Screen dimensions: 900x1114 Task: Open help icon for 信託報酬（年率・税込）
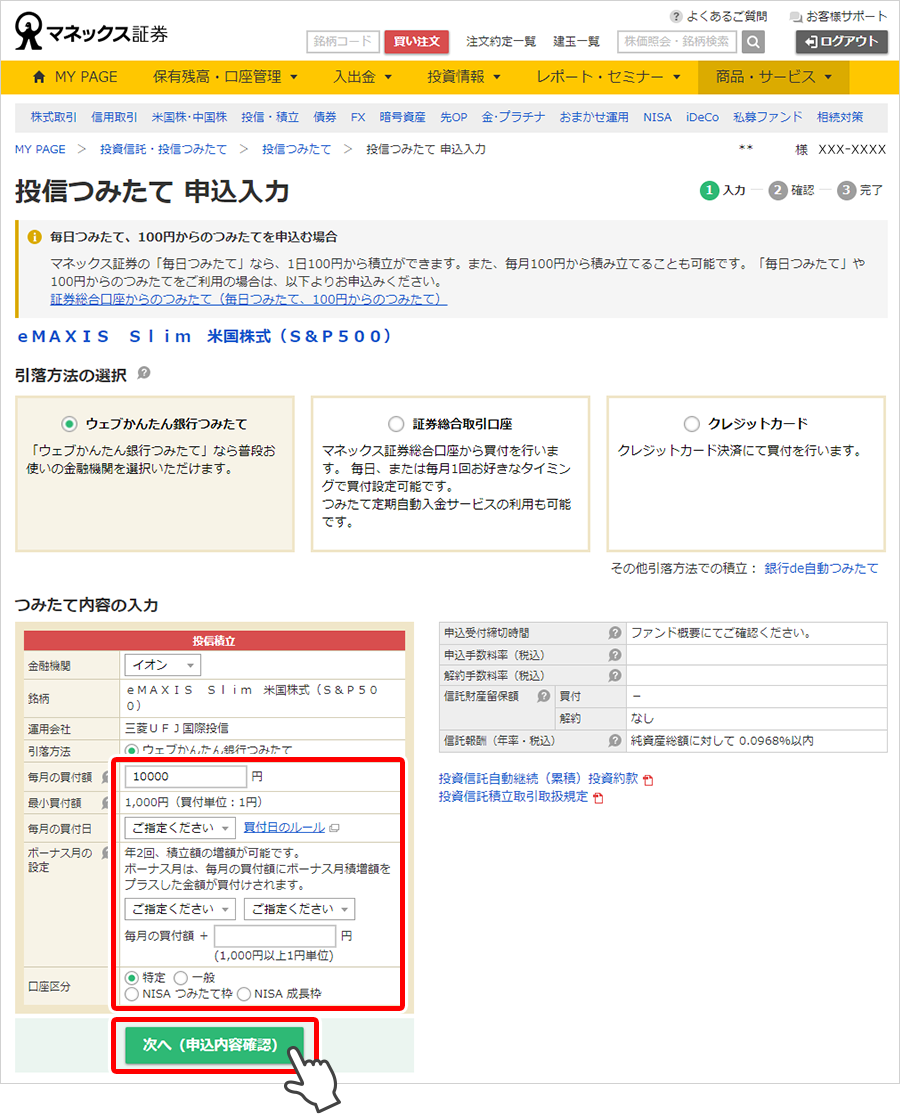tap(614, 740)
